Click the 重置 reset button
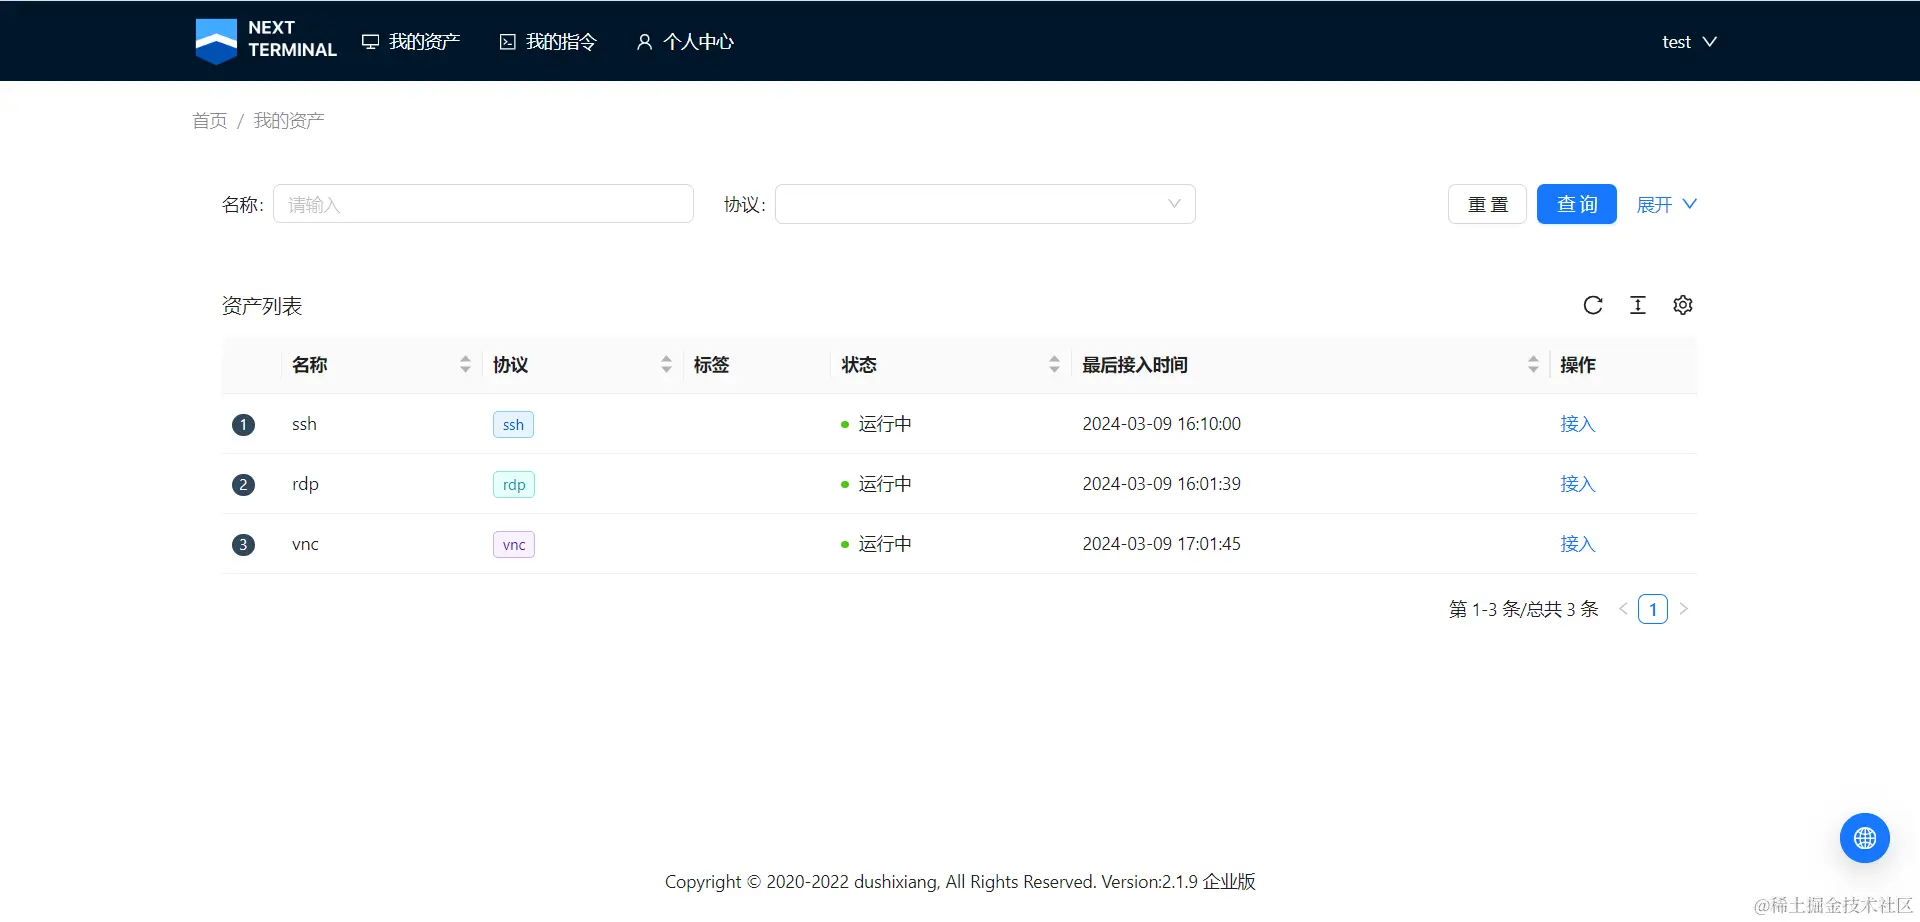This screenshot has width=1920, height=922. coord(1487,204)
